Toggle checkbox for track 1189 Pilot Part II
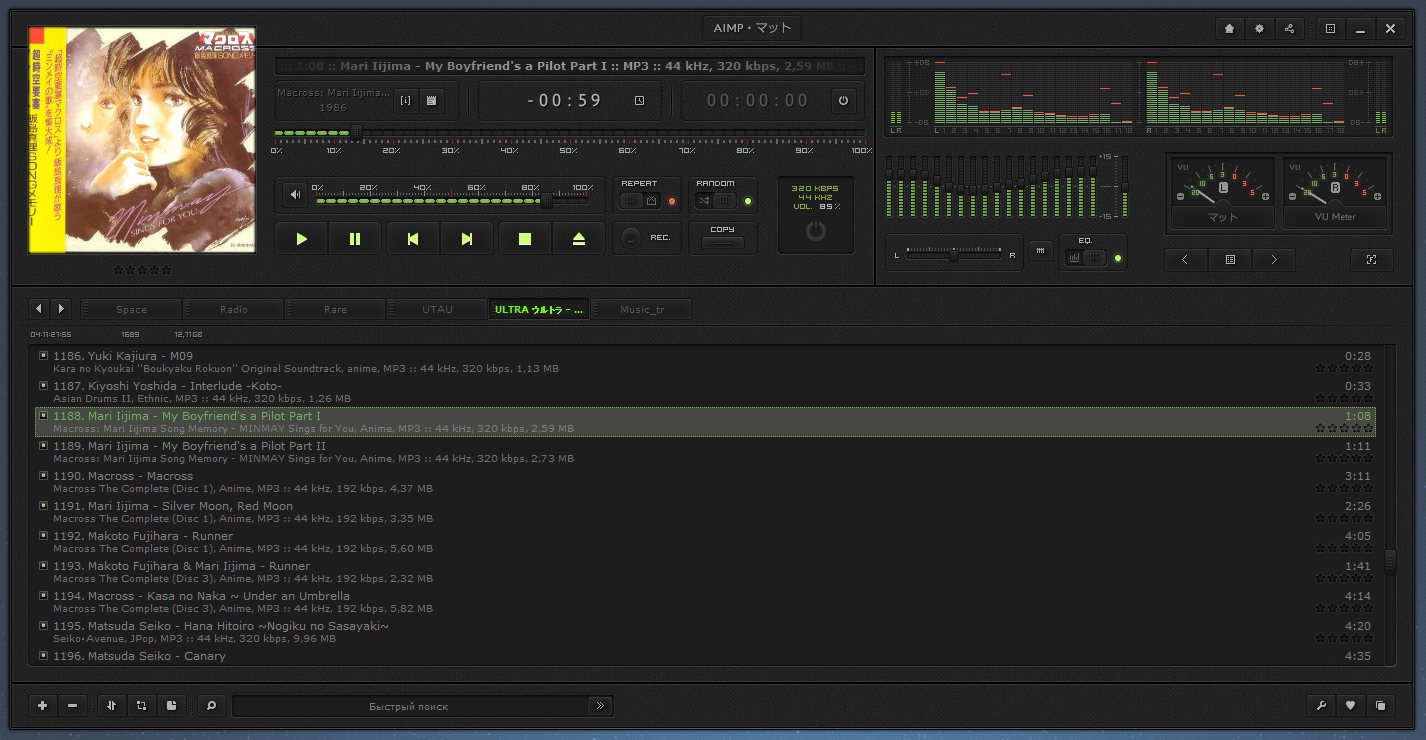The height and width of the screenshot is (740, 1426). (43, 445)
